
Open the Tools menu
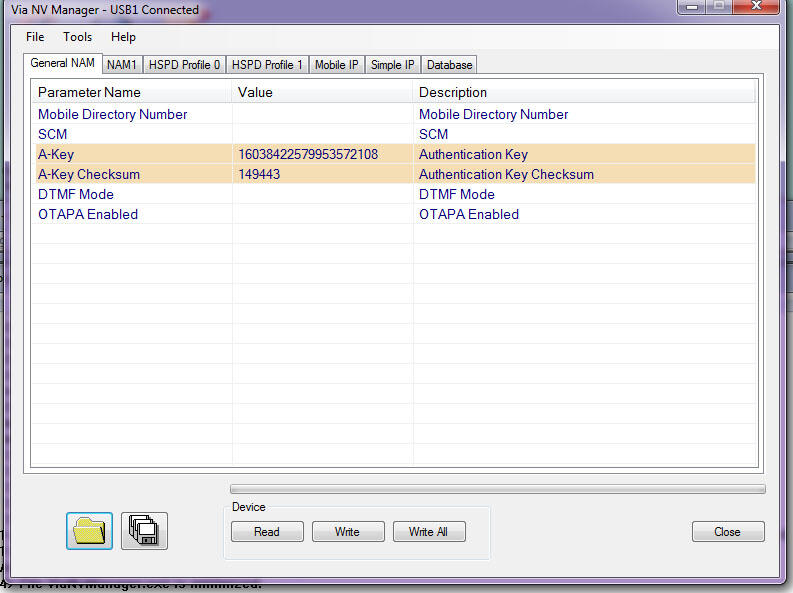[77, 37]
